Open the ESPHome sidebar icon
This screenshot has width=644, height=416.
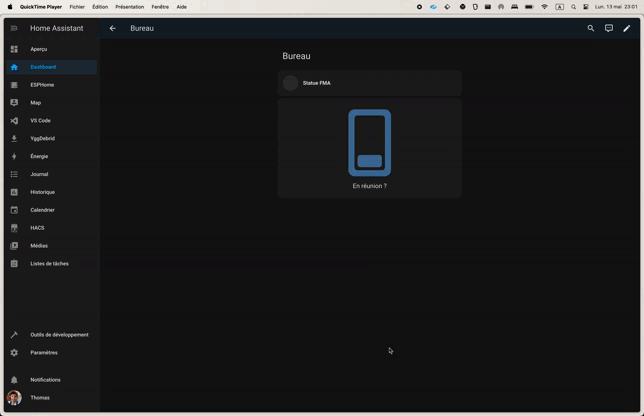[14, 85]
